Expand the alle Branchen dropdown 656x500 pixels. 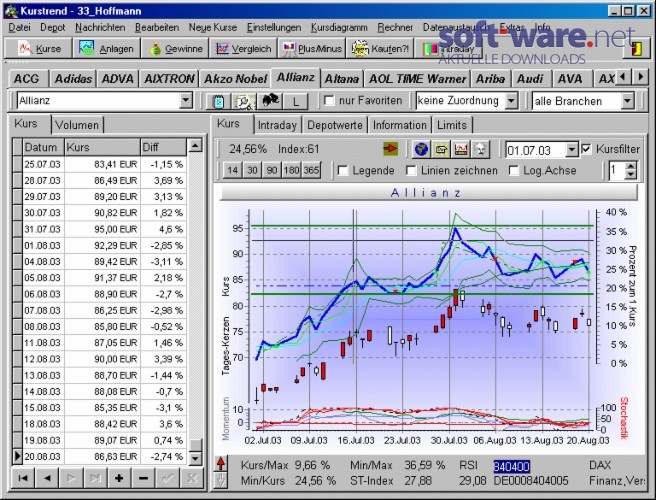point(627,100)
